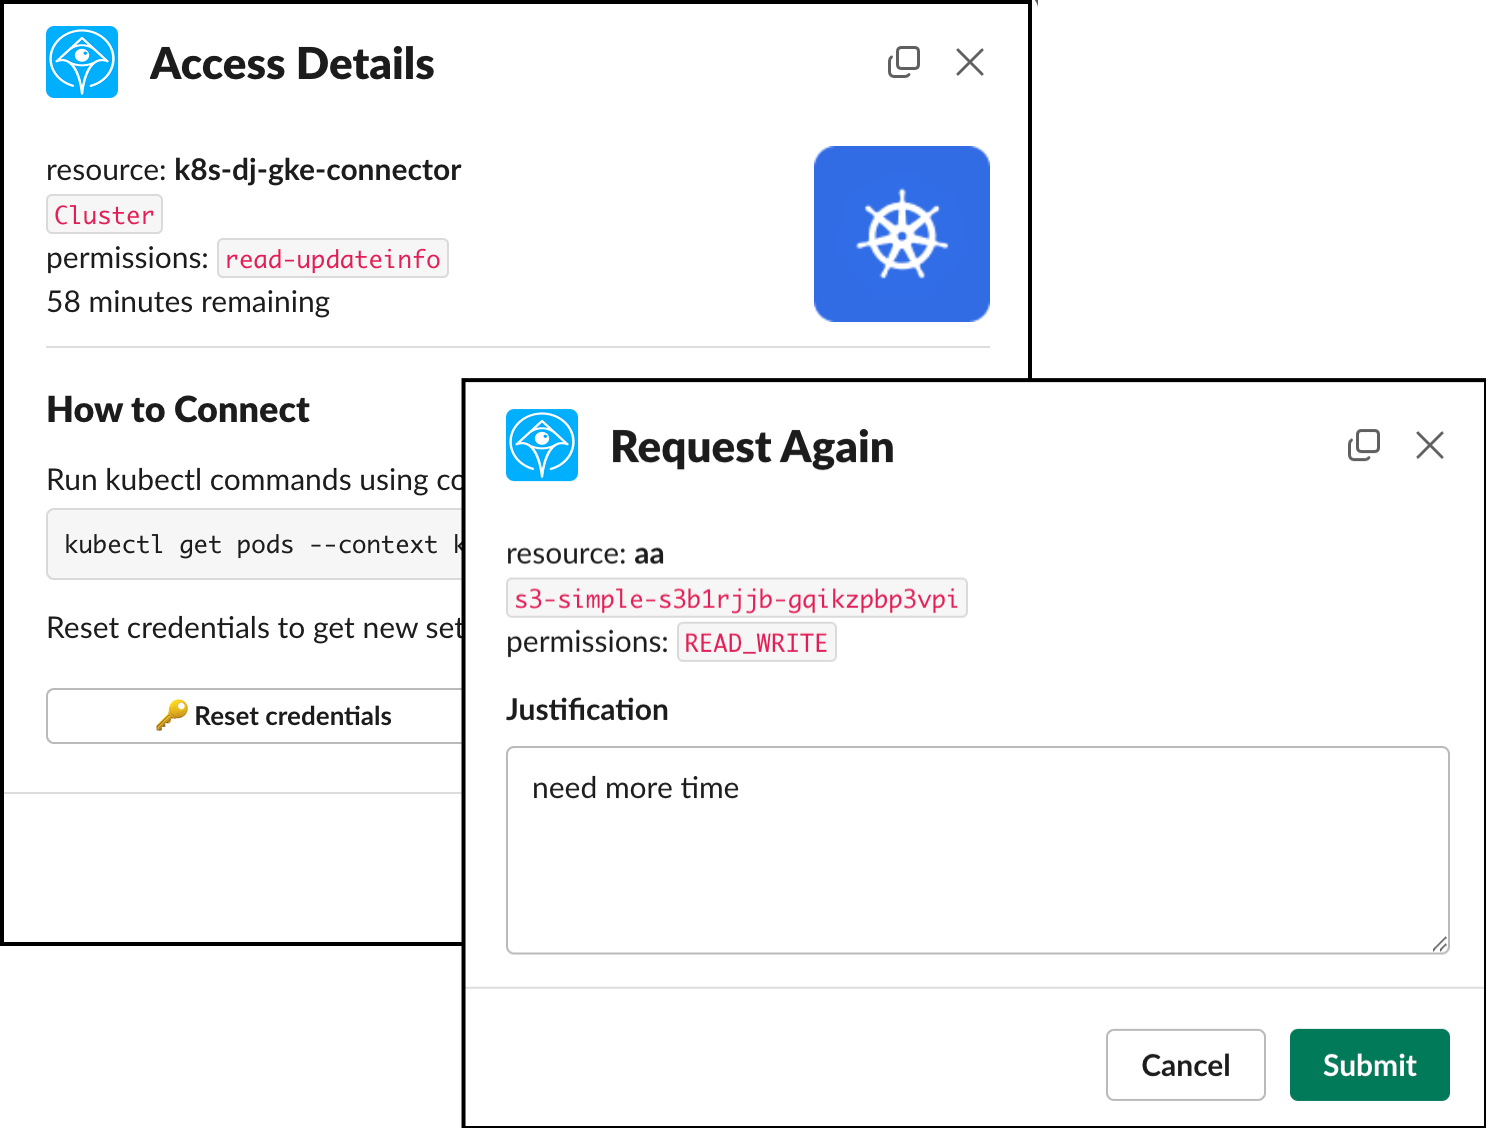This screenshot has width=1486, height=1128.
Task: Click the s3-simple resource ID tag
Action: click(736, 598)
